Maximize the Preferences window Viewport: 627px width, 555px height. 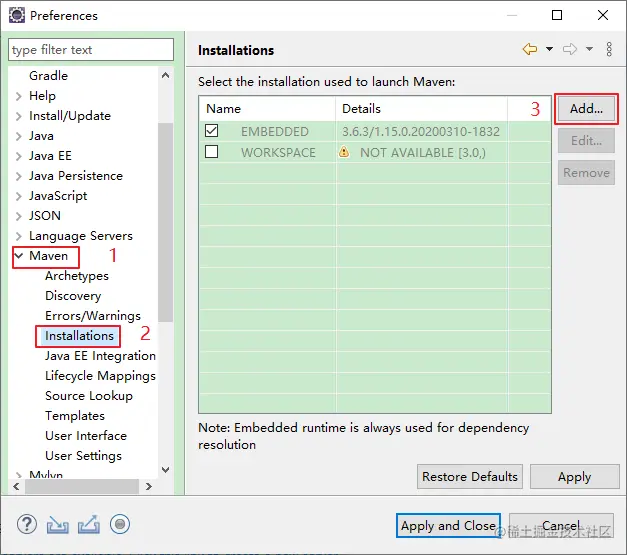tap(557, 15)
